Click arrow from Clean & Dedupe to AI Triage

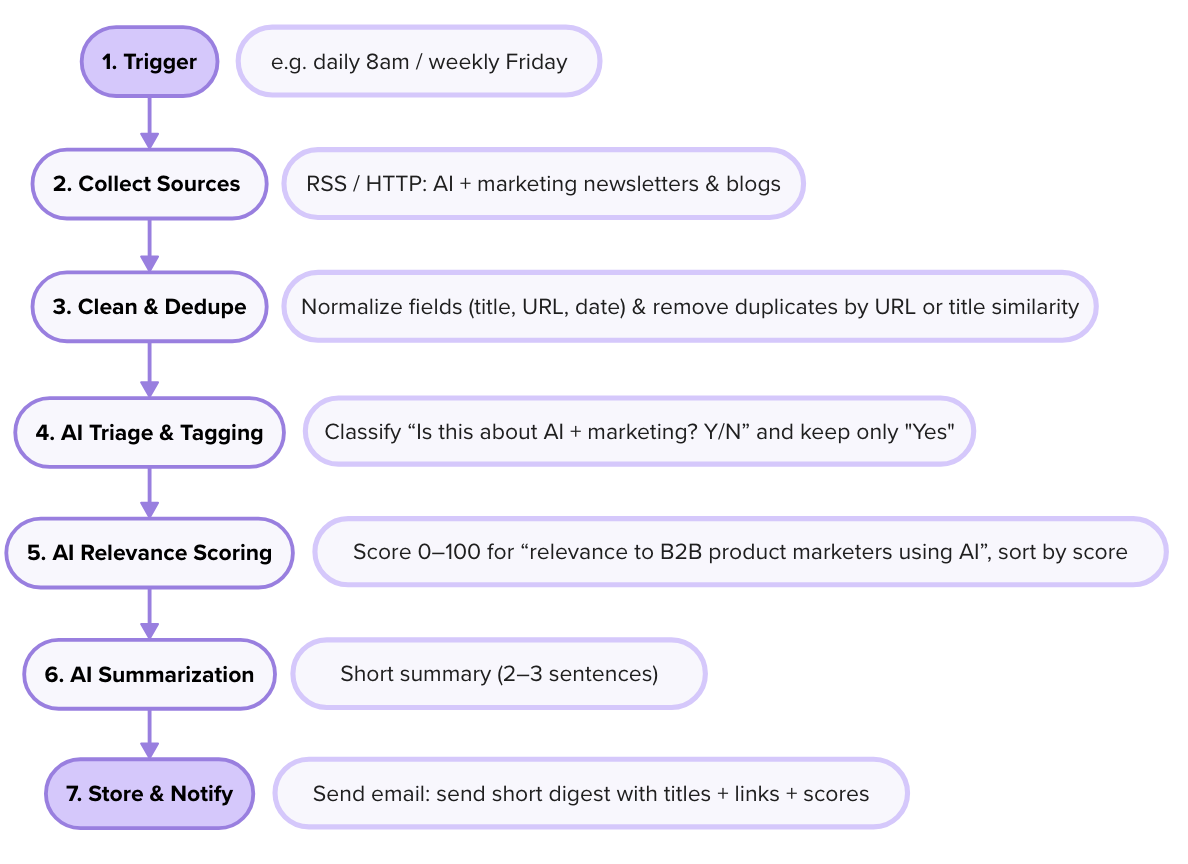pos(149,370)
